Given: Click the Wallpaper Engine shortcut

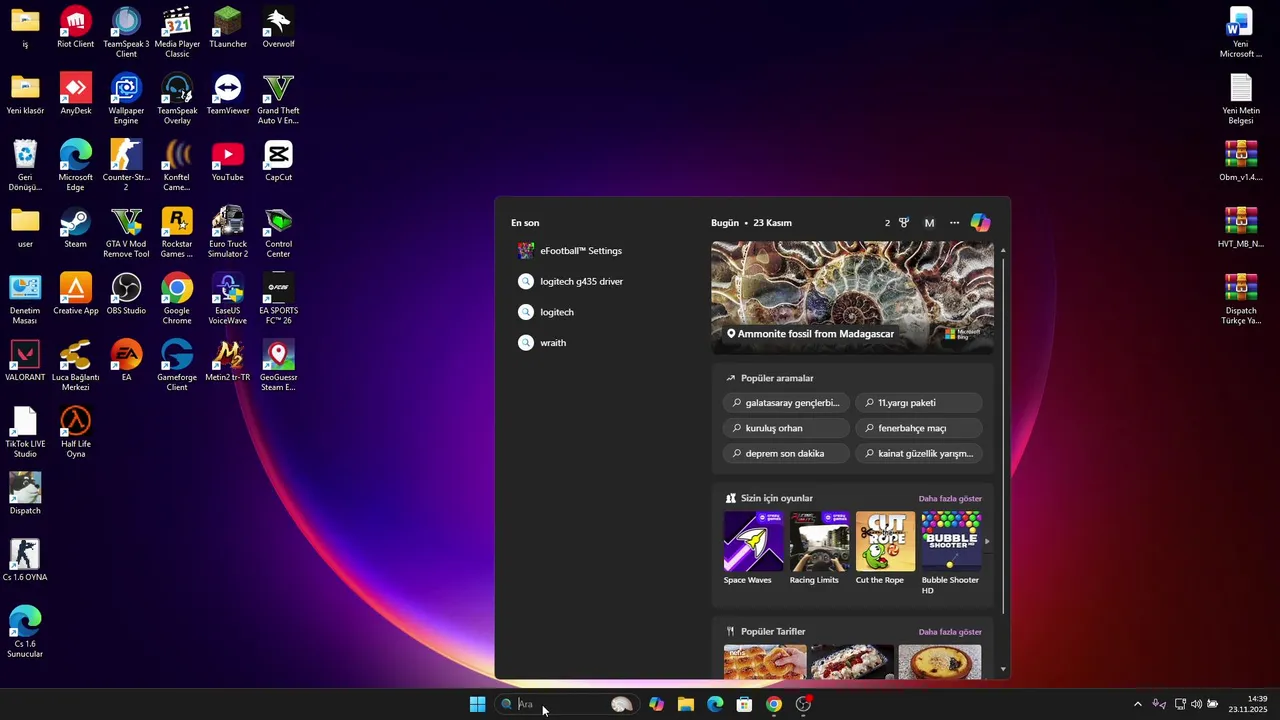Looking at the screenshot, I should [126, 99].
